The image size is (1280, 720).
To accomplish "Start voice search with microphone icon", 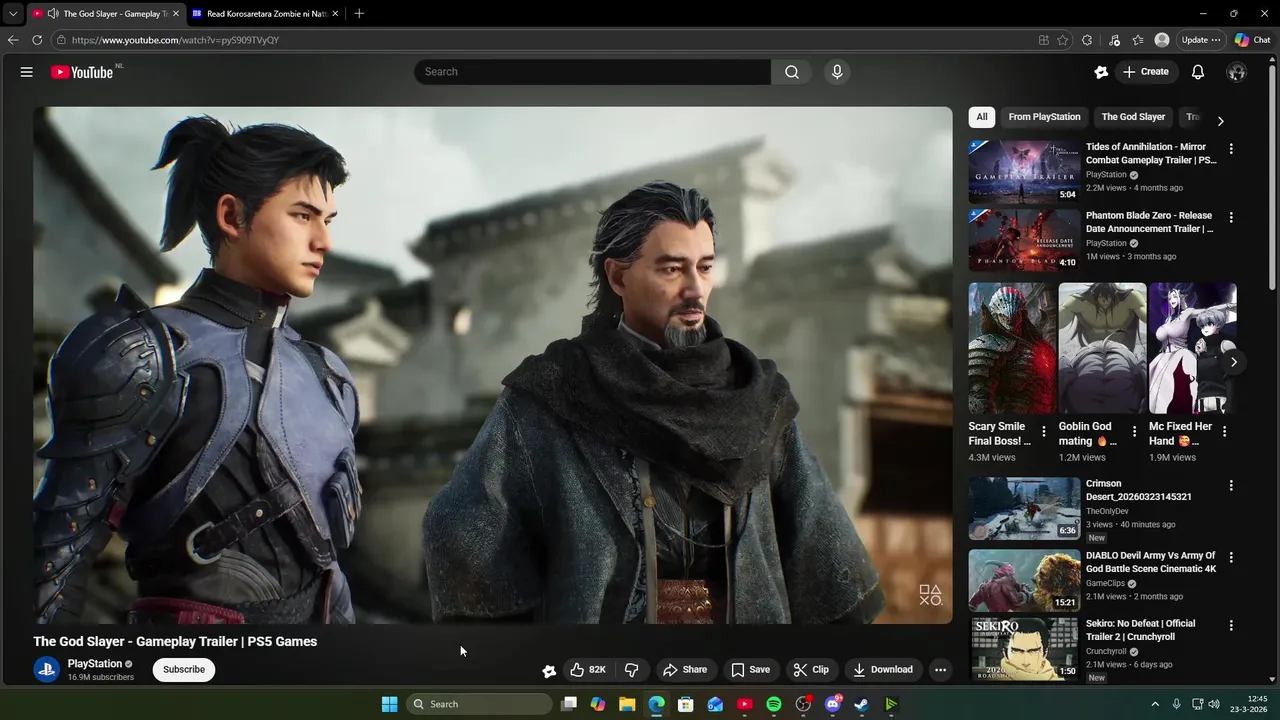I will point(837,72).
